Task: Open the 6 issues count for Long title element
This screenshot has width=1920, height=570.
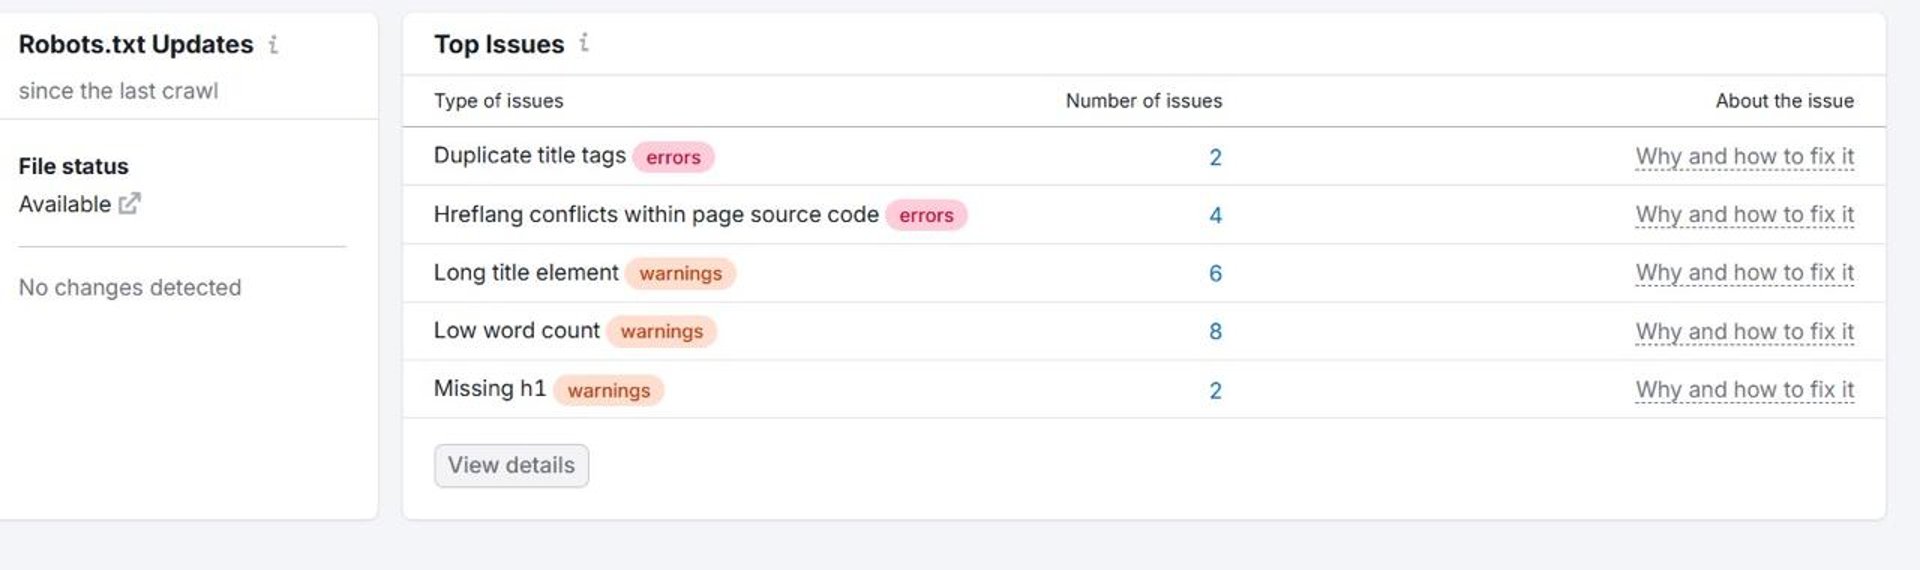Action: (1215, 273)
